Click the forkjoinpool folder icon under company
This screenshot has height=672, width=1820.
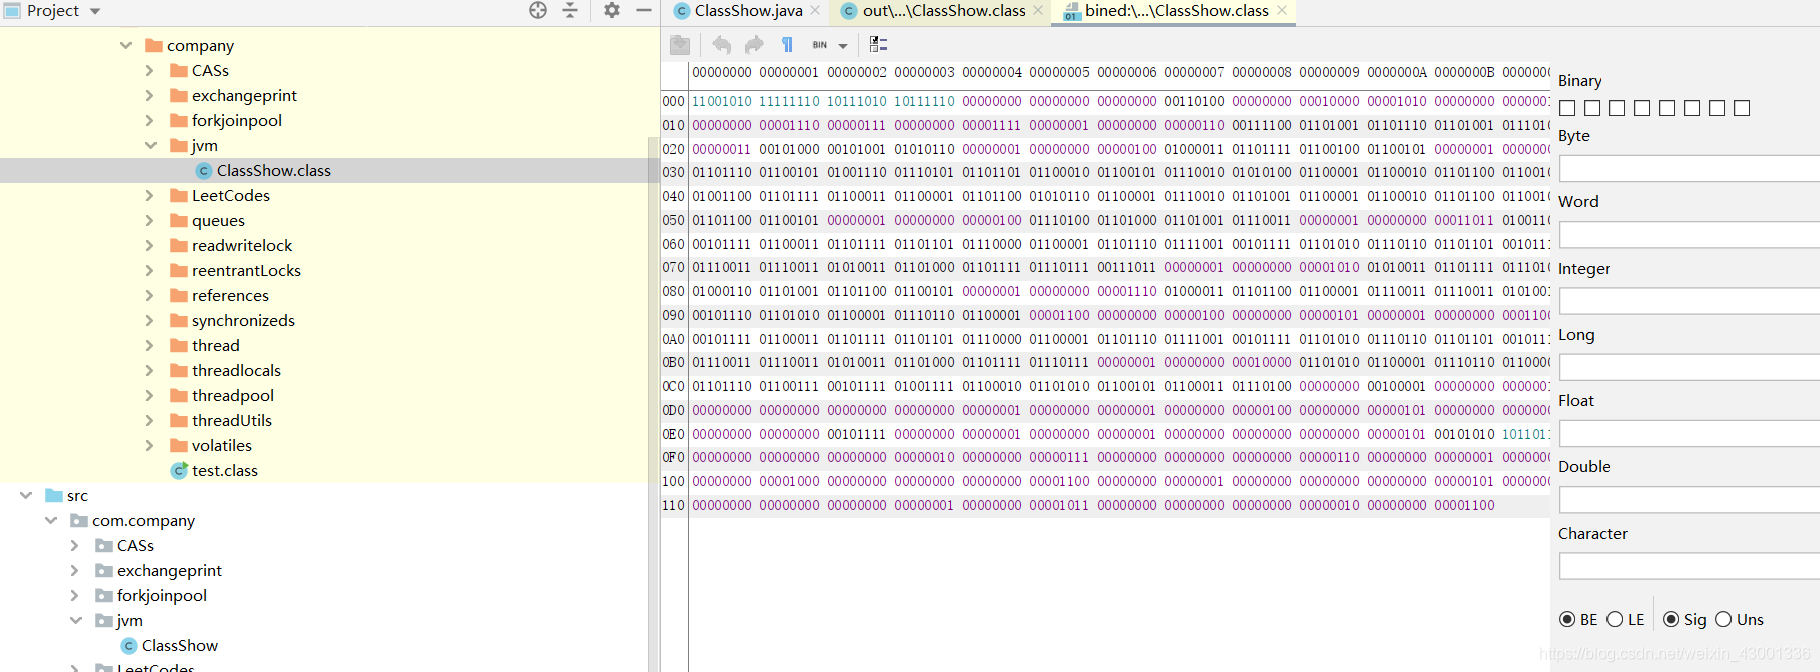tap(179, 120)
